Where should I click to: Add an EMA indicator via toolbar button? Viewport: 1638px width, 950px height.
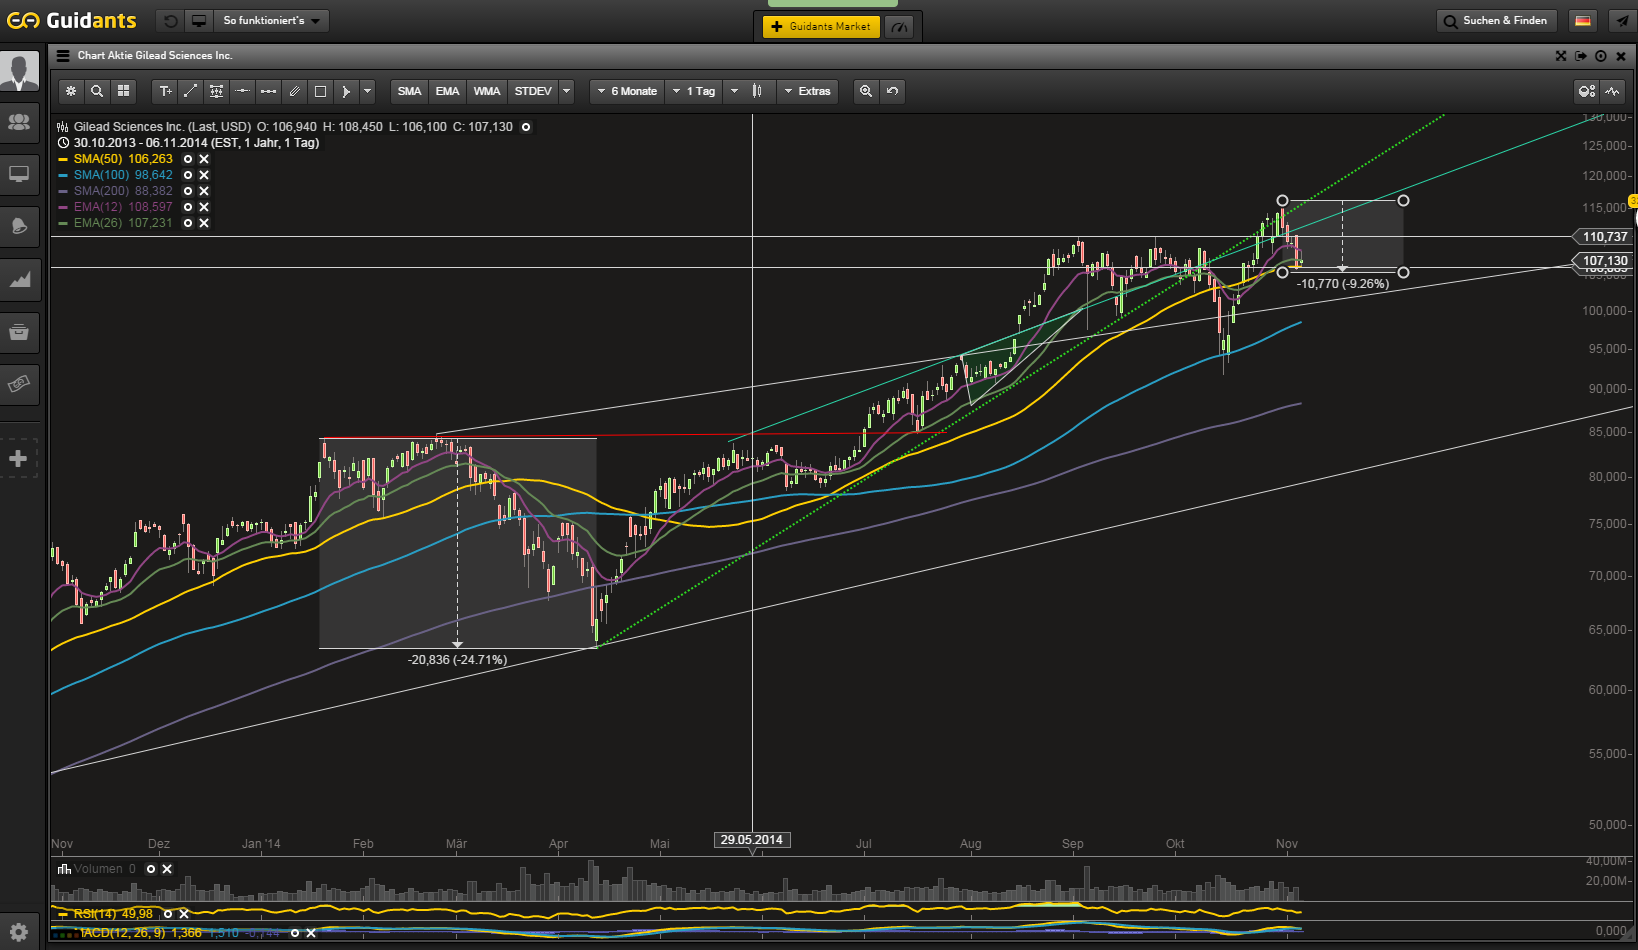447,91
